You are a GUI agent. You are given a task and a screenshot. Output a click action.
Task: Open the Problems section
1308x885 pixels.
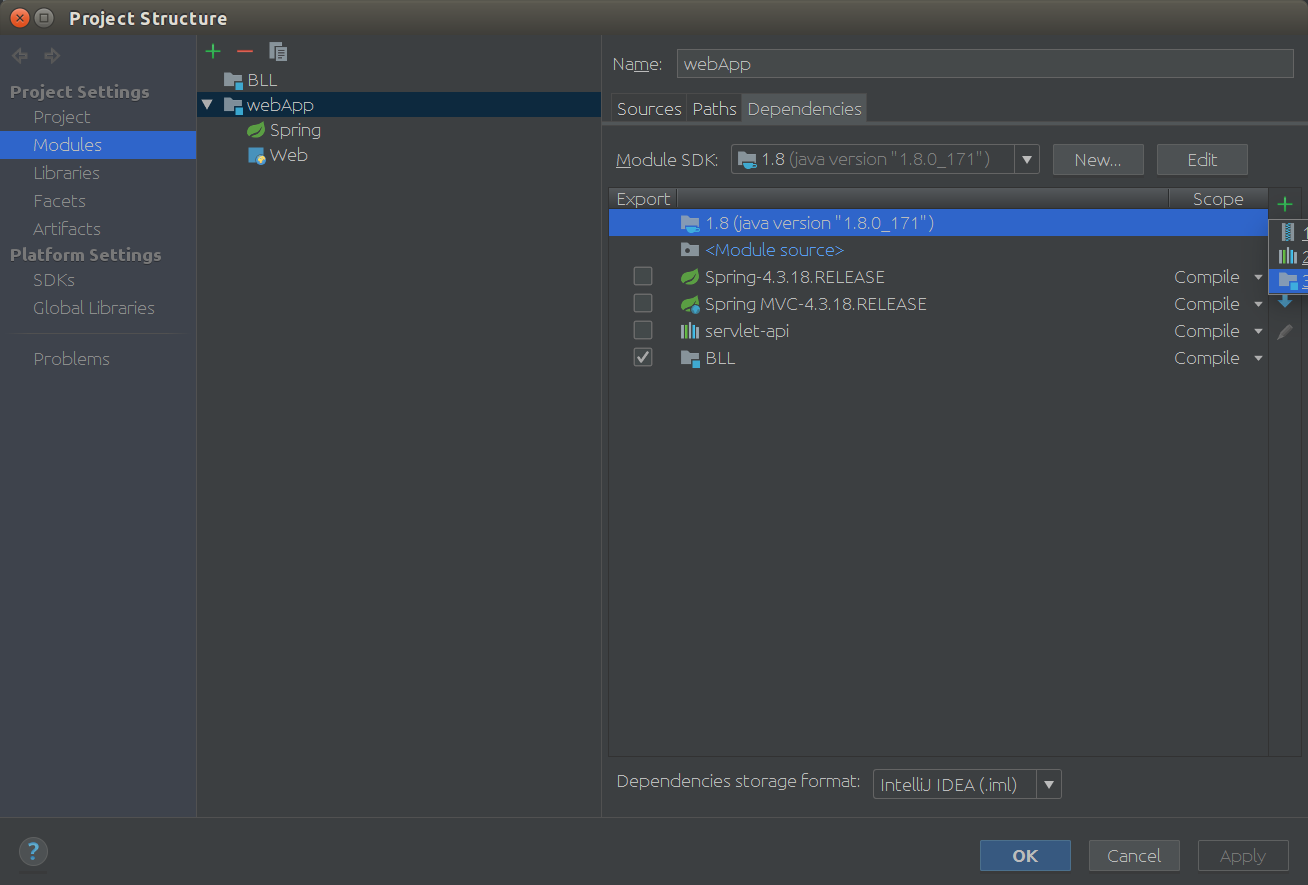pyautogui.click(x=71, y=359)
